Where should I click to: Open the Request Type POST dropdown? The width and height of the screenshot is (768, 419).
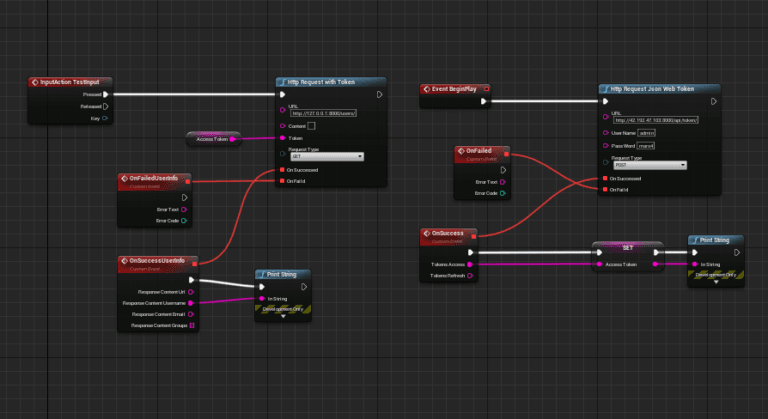tap(650, 165)
